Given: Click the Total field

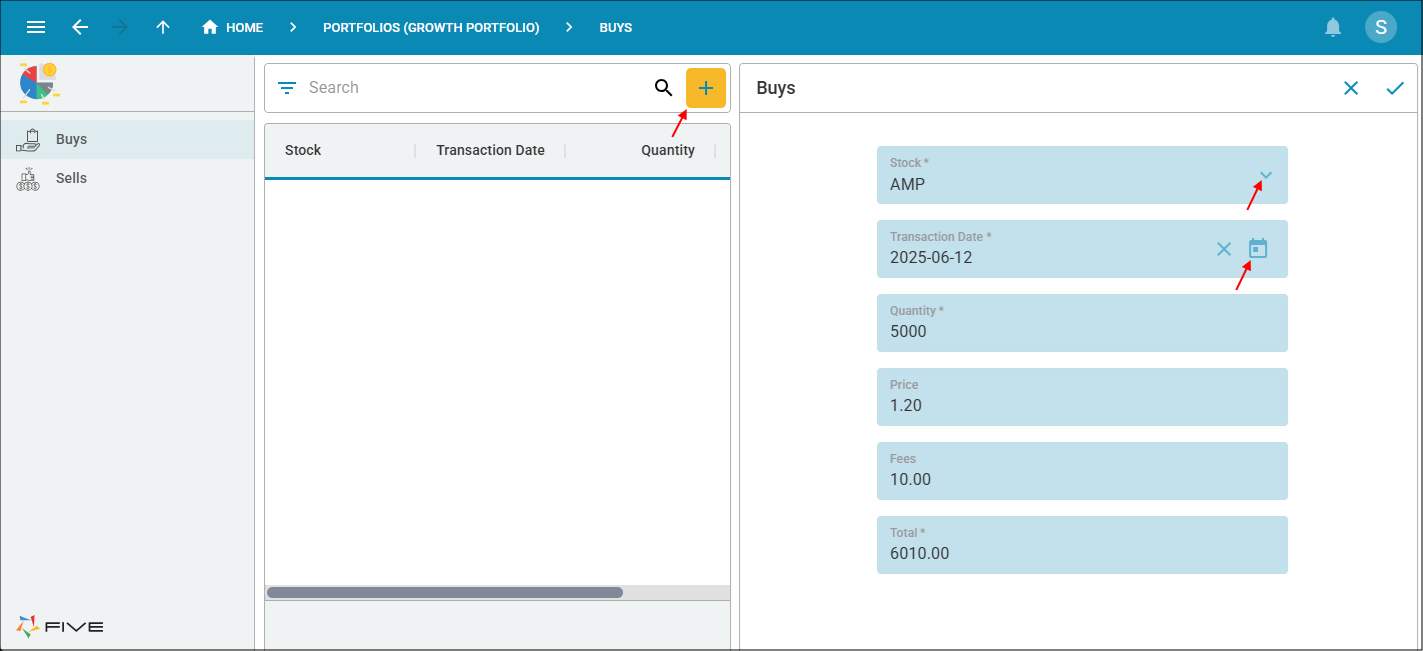Looking at the screenshot, I should click(1082, 545).
